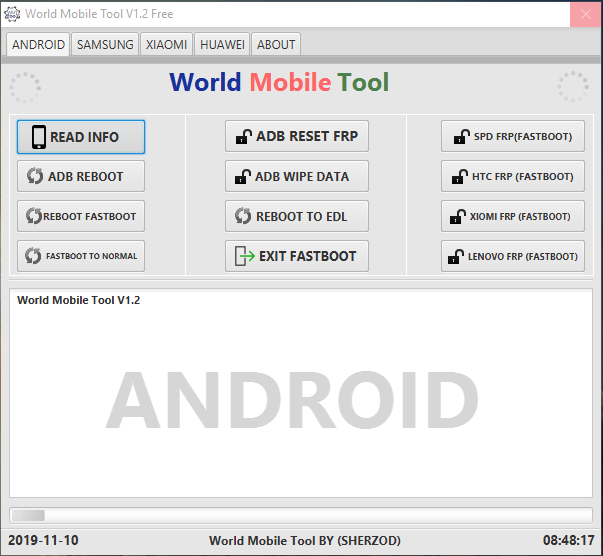
Task: Click the progress bar at the bottom
Action: tap(301, 515)
